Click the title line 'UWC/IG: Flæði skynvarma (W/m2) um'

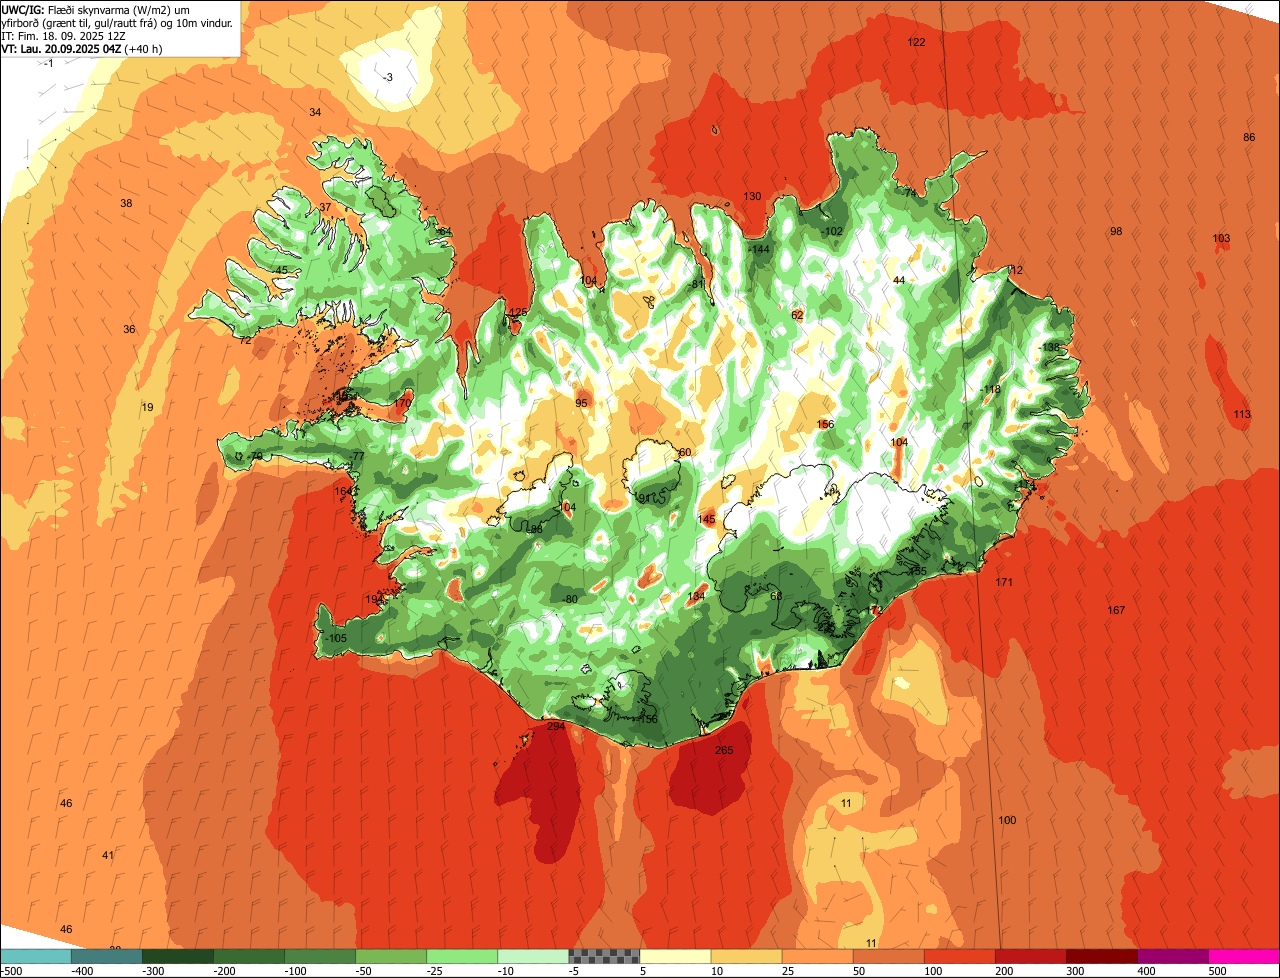(x=96, y=9)
